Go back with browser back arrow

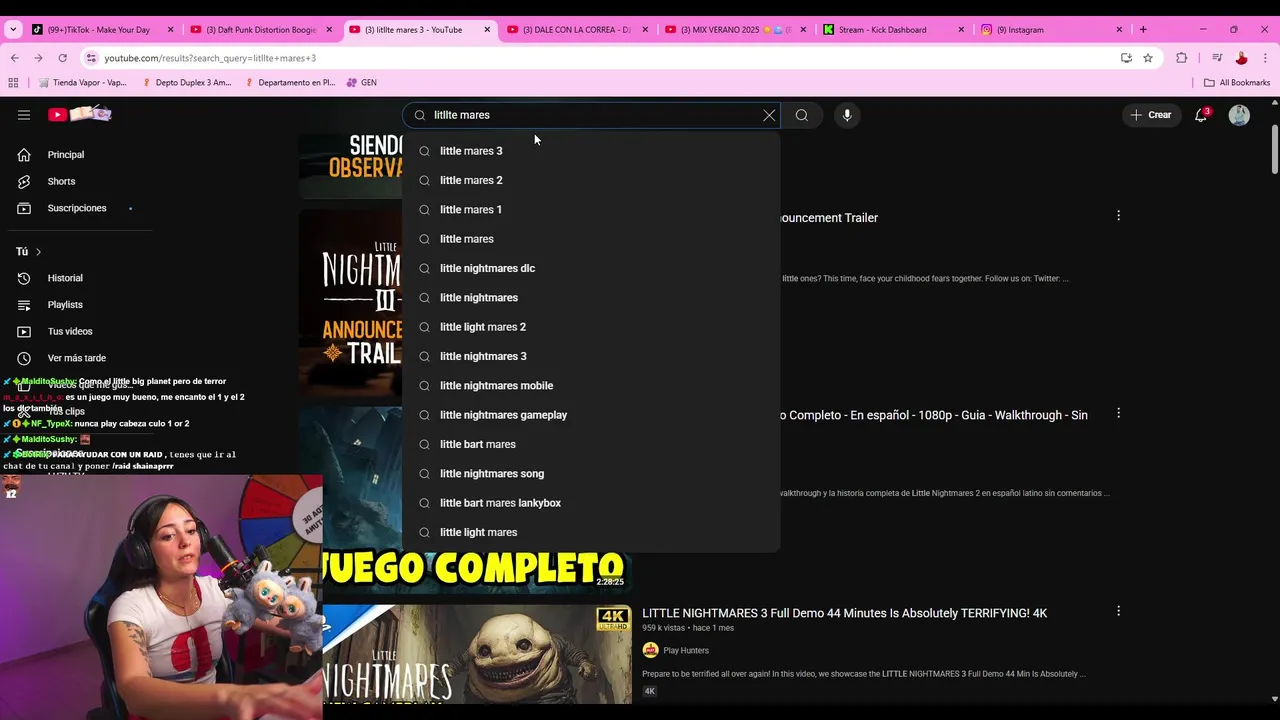point(14,58)
